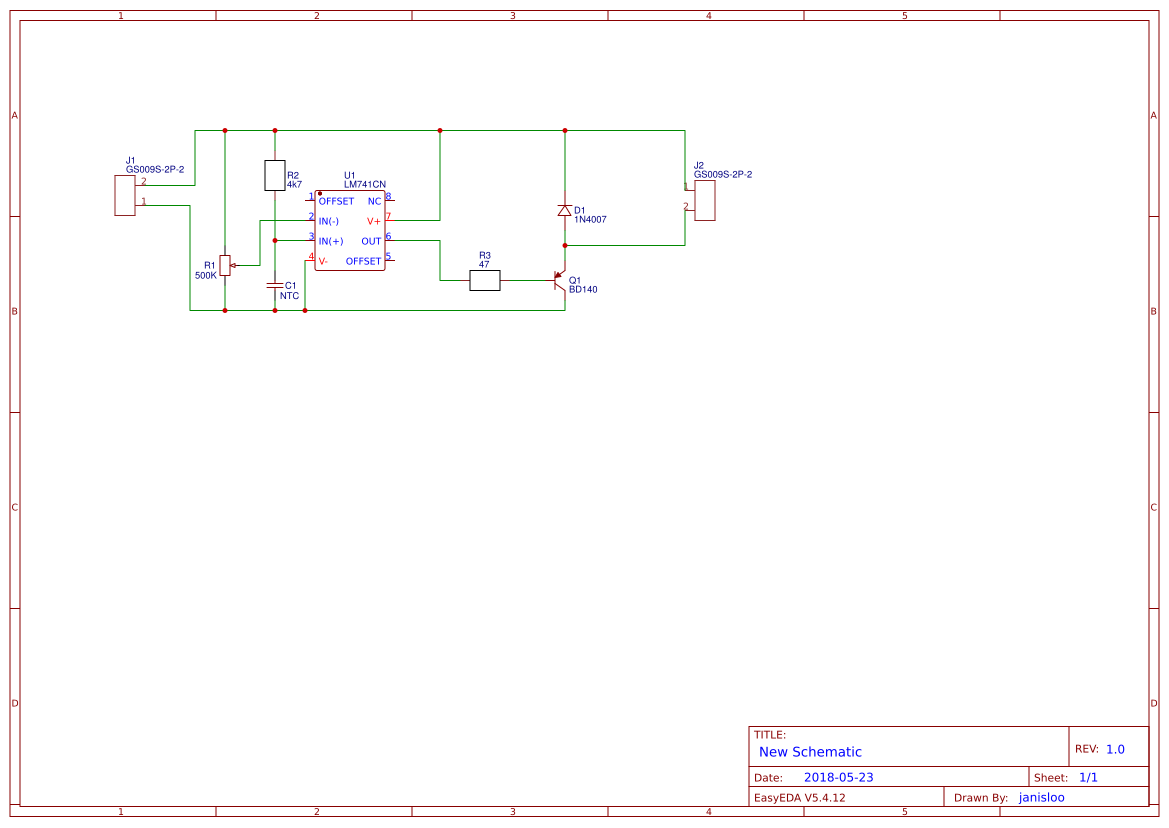Click the date 2018-05-23 field

pyautogui.click(x=840, y=776)
